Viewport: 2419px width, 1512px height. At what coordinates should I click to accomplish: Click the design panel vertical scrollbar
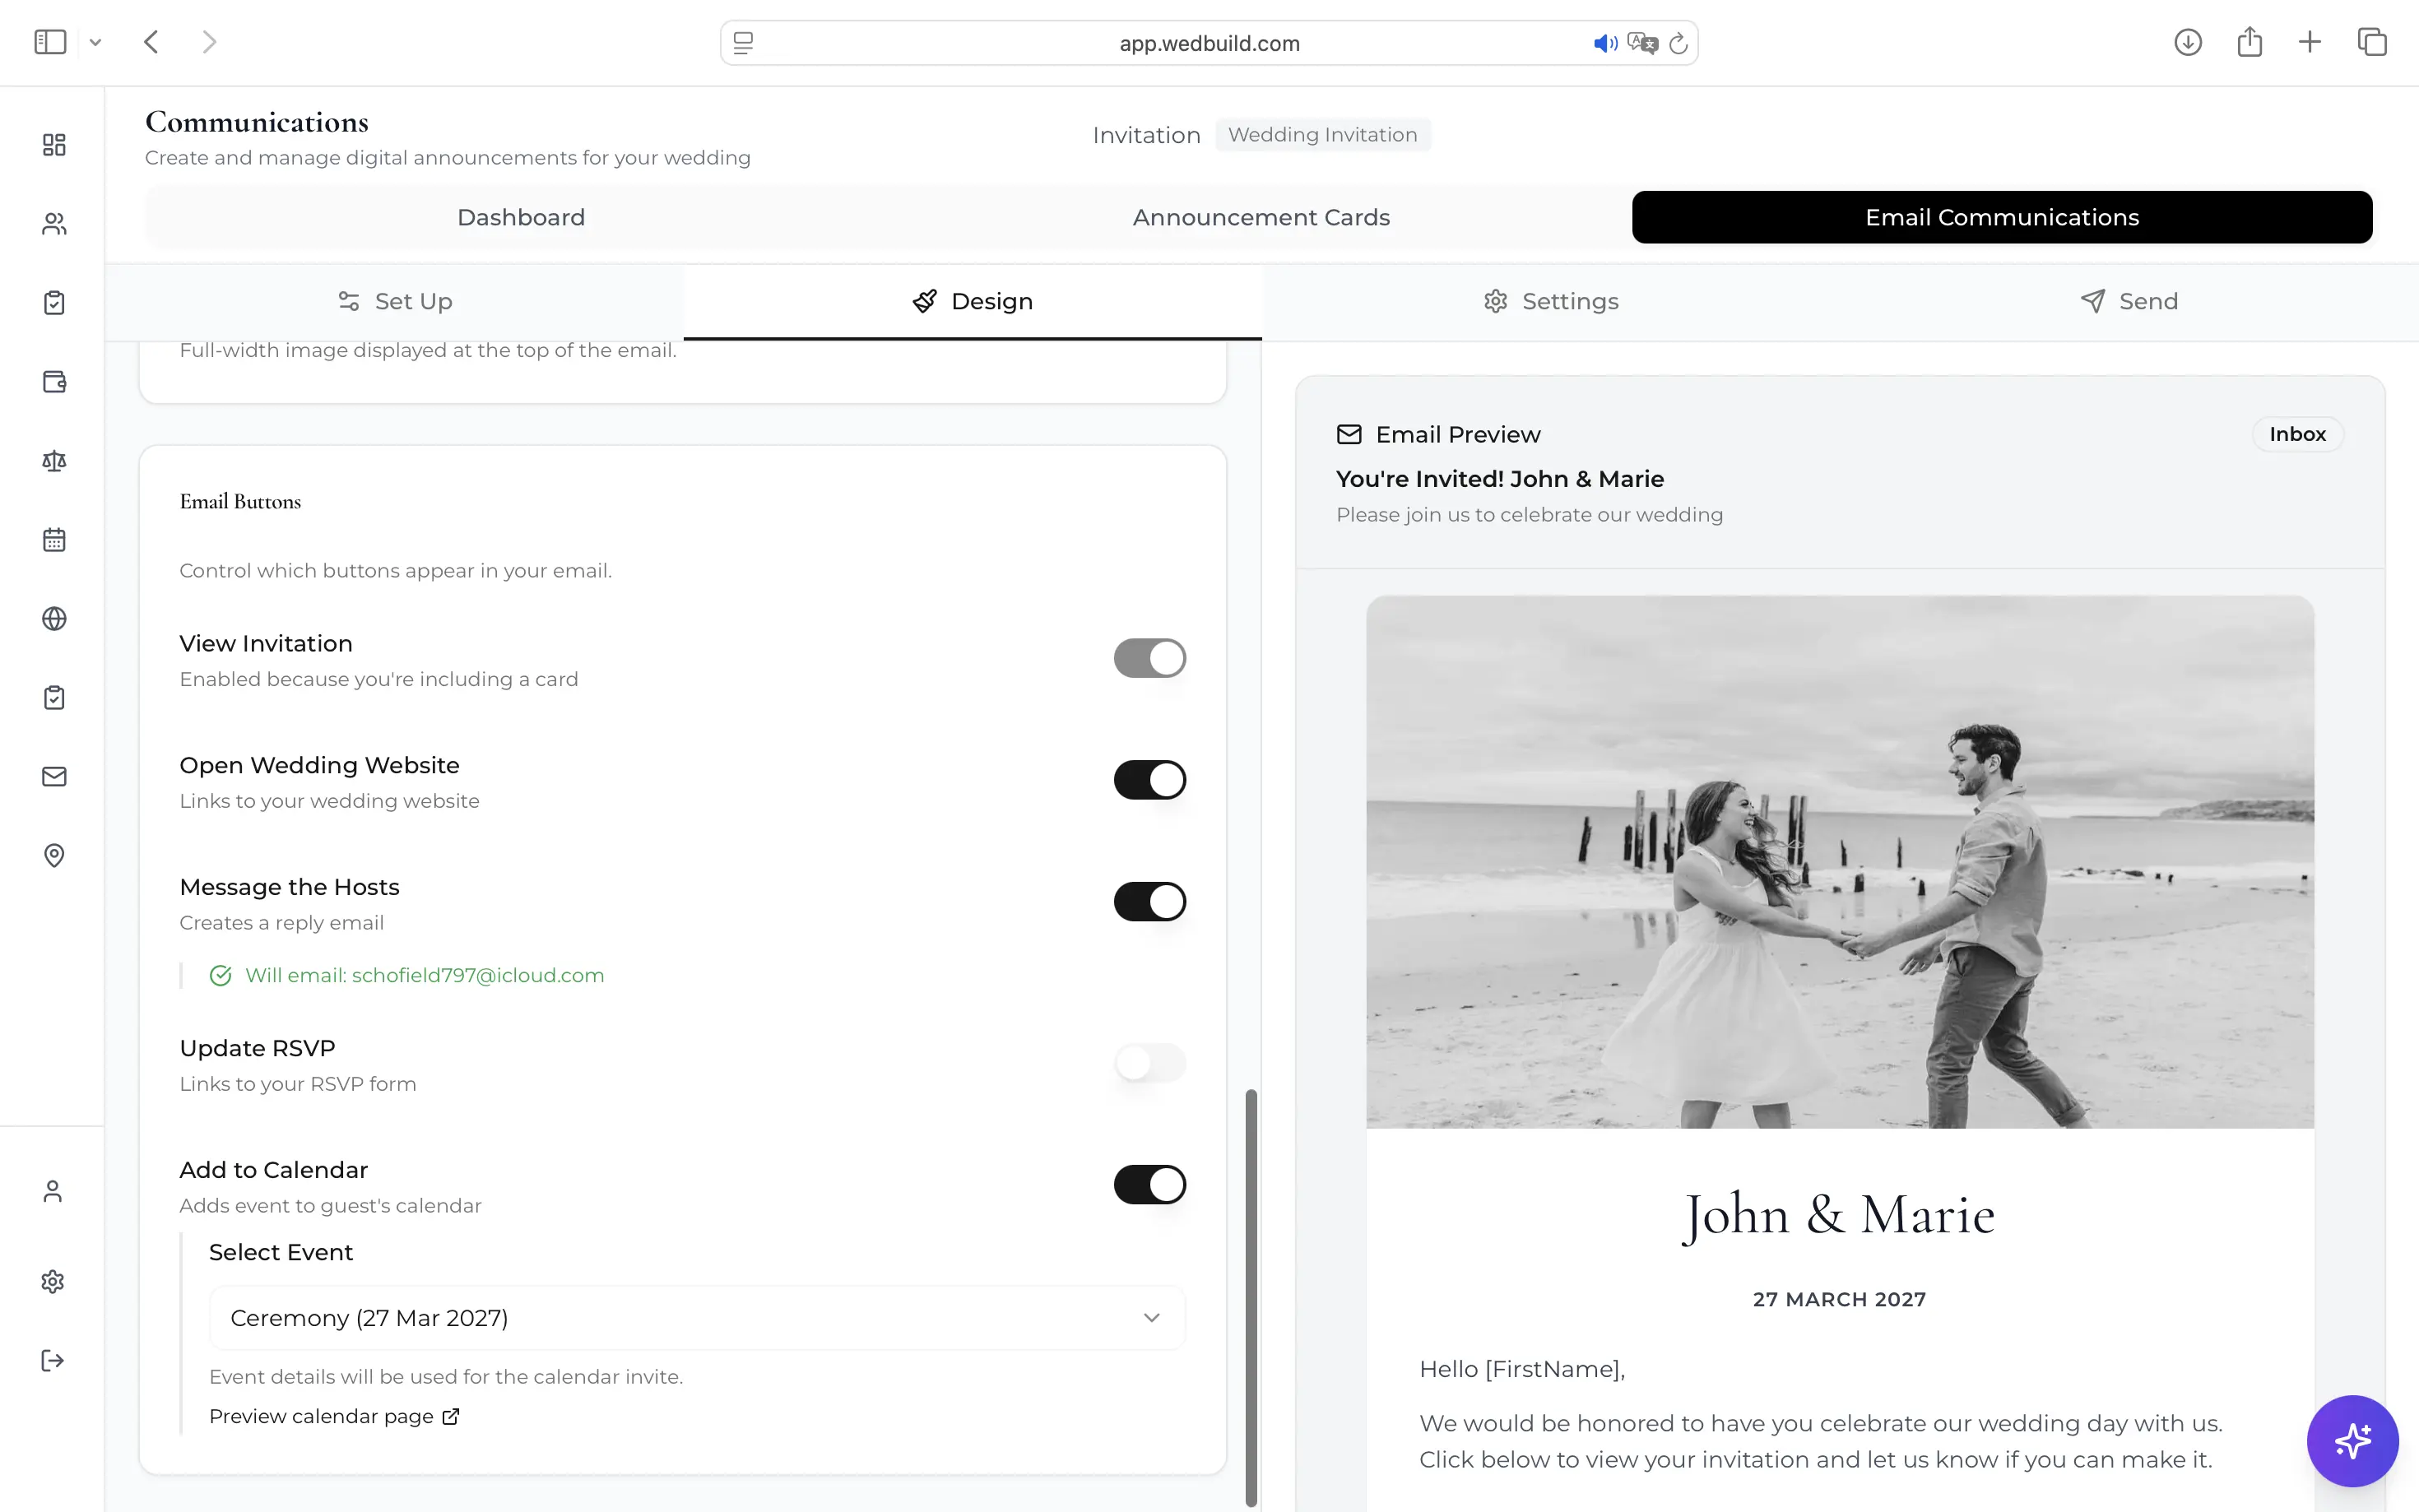tap(1250, 1297)
